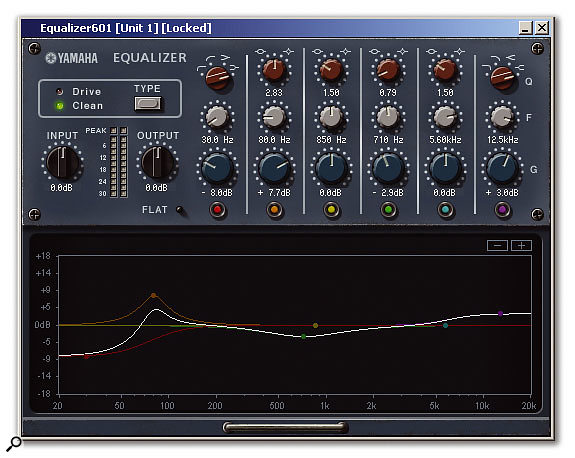The width and height of the screenshot is (575, 458).
Task: Click the 80.0 Hz frequency knob
Action: (x=274, y=117)
